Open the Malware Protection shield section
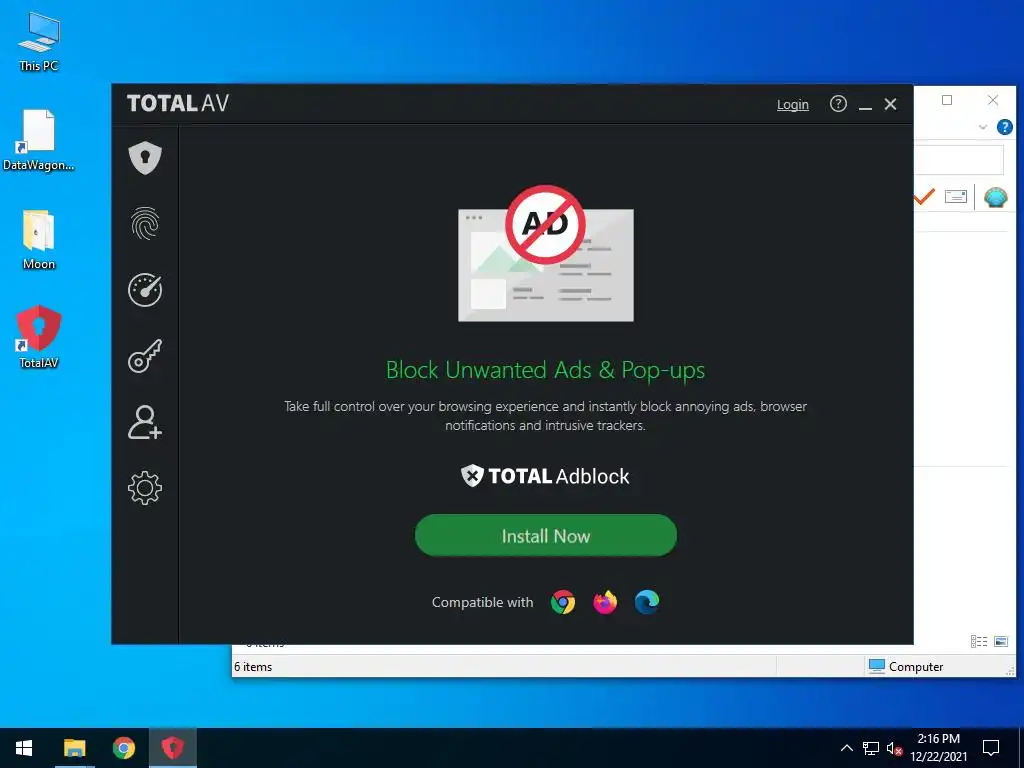 [145, 157]
